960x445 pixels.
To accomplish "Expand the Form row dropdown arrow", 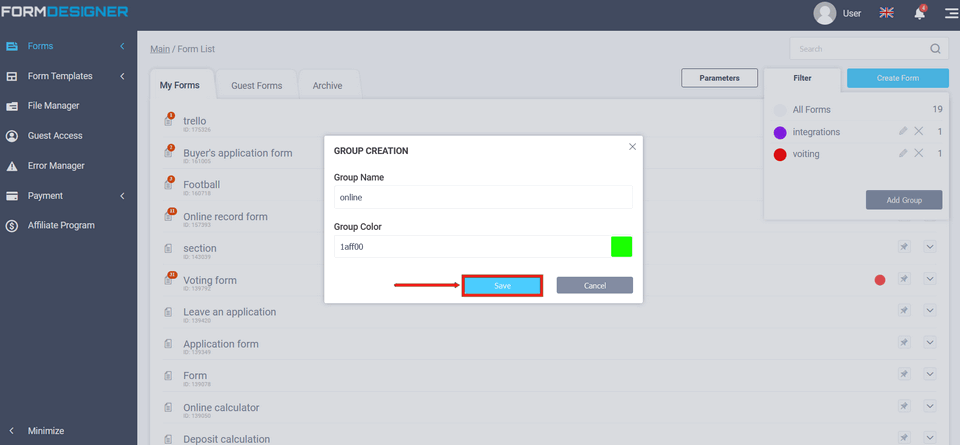I will tap(929, 374).
